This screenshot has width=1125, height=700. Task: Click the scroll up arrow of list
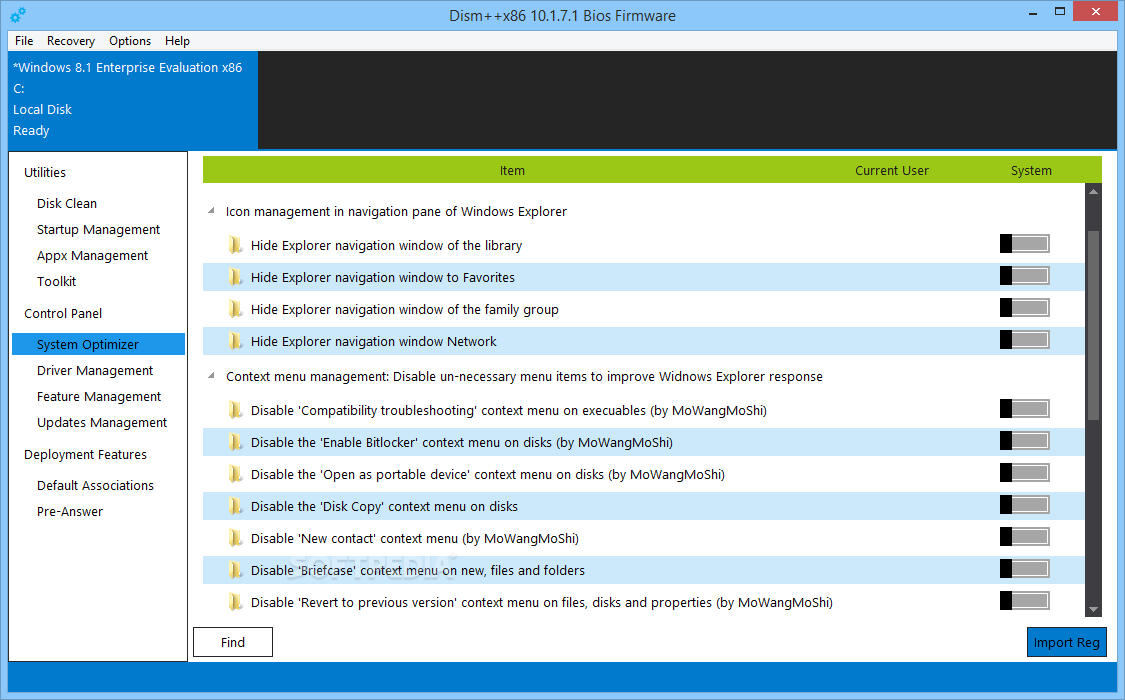tap(1093, 191)
